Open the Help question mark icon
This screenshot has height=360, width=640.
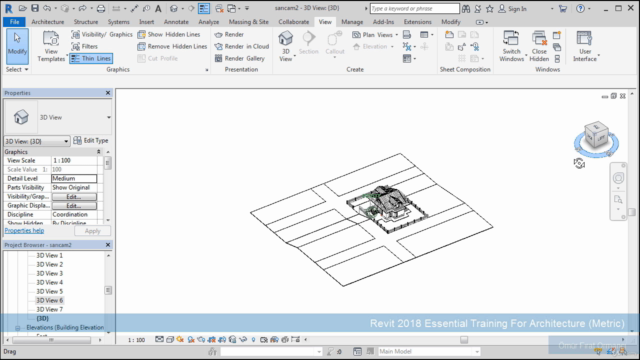(580, 9)
